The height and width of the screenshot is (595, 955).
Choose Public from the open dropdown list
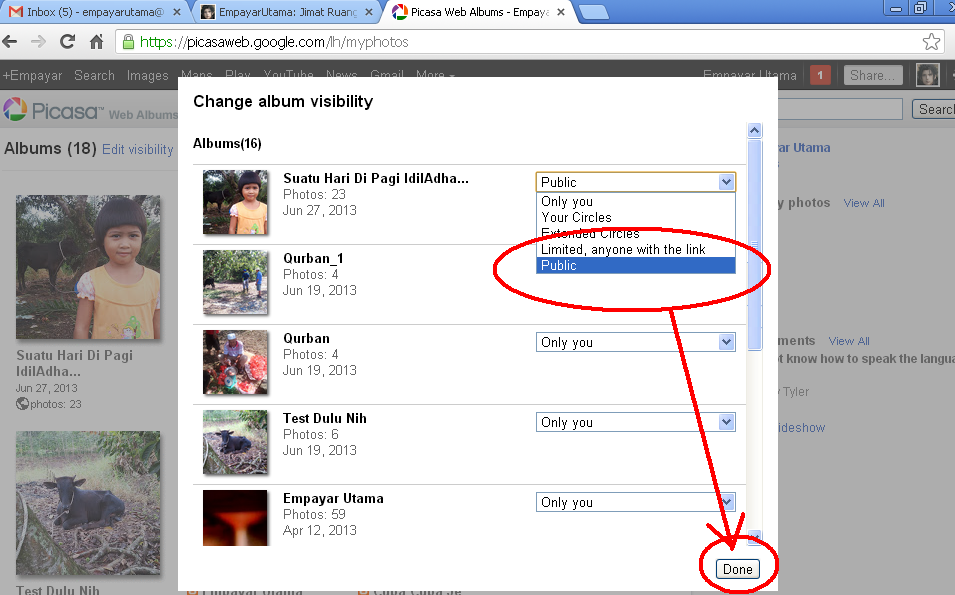coord(636,266)
